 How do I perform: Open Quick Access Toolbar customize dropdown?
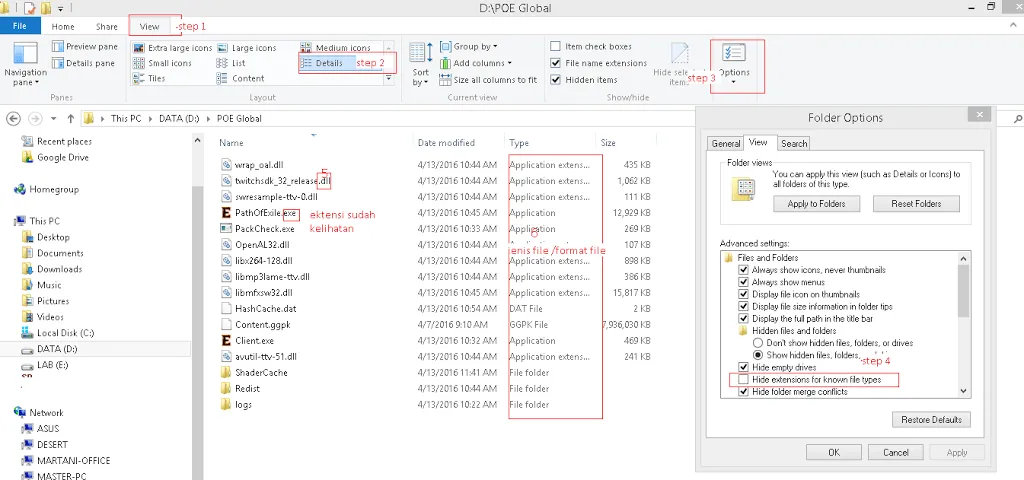click(61, 8)
